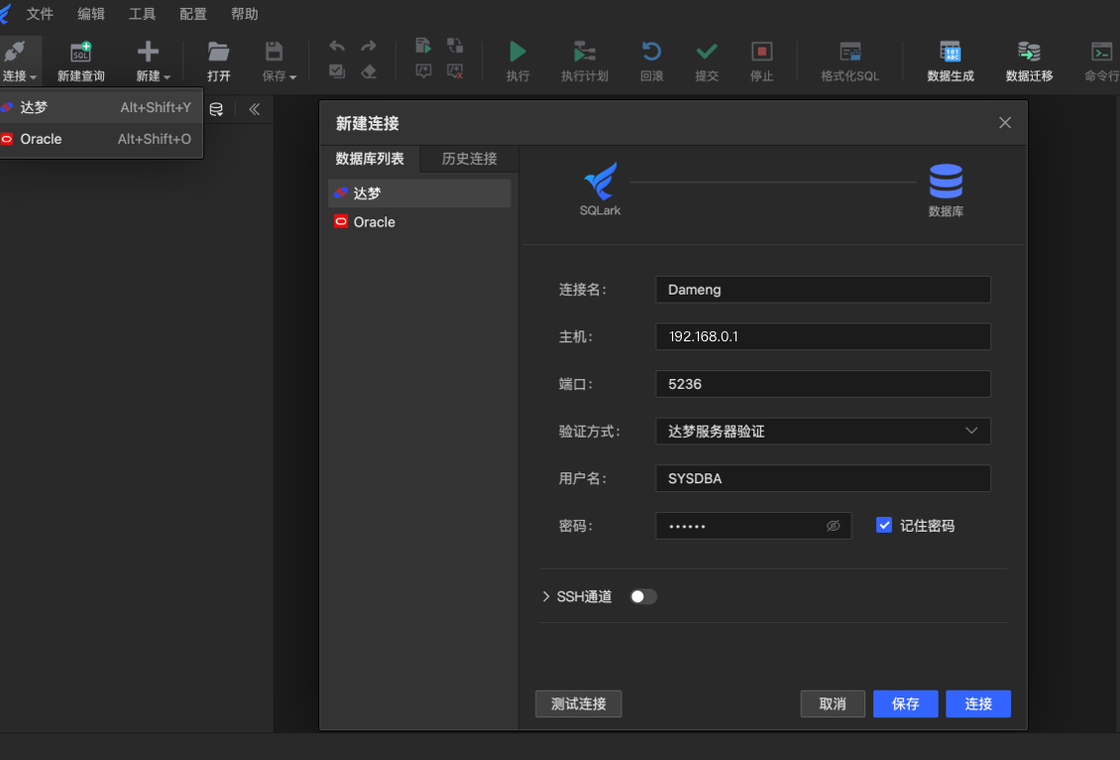1120x760 pixels.
Task: Open the 编辑 menu
Action: point(91,14)
